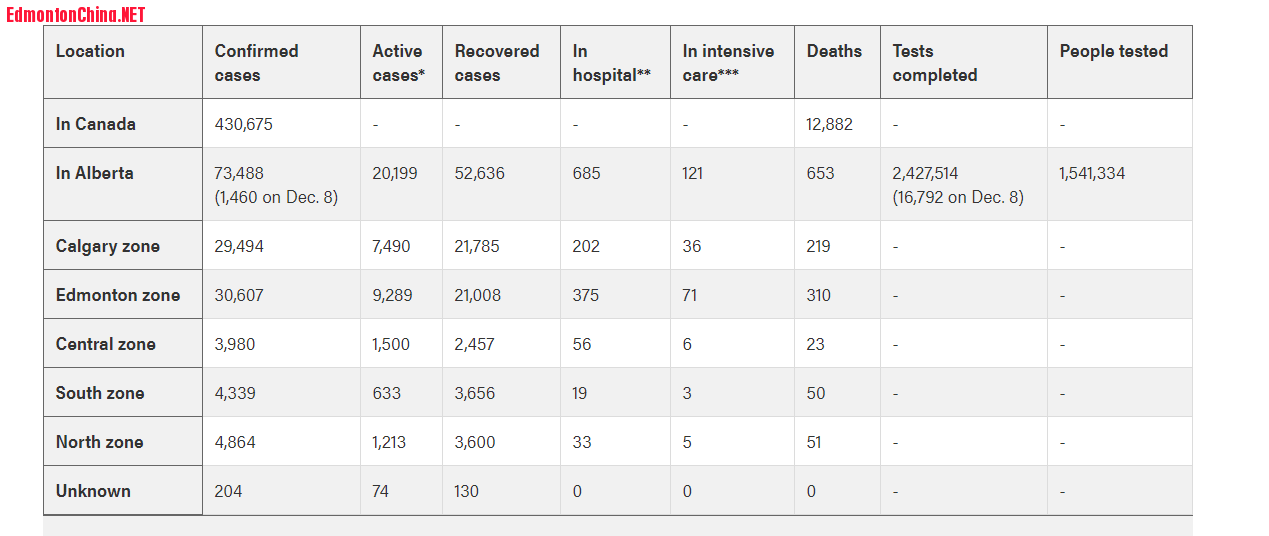The image size is (1269, 536).
Task: Select North zone recovered cases 3,600
Action: [x=476, y=442]
